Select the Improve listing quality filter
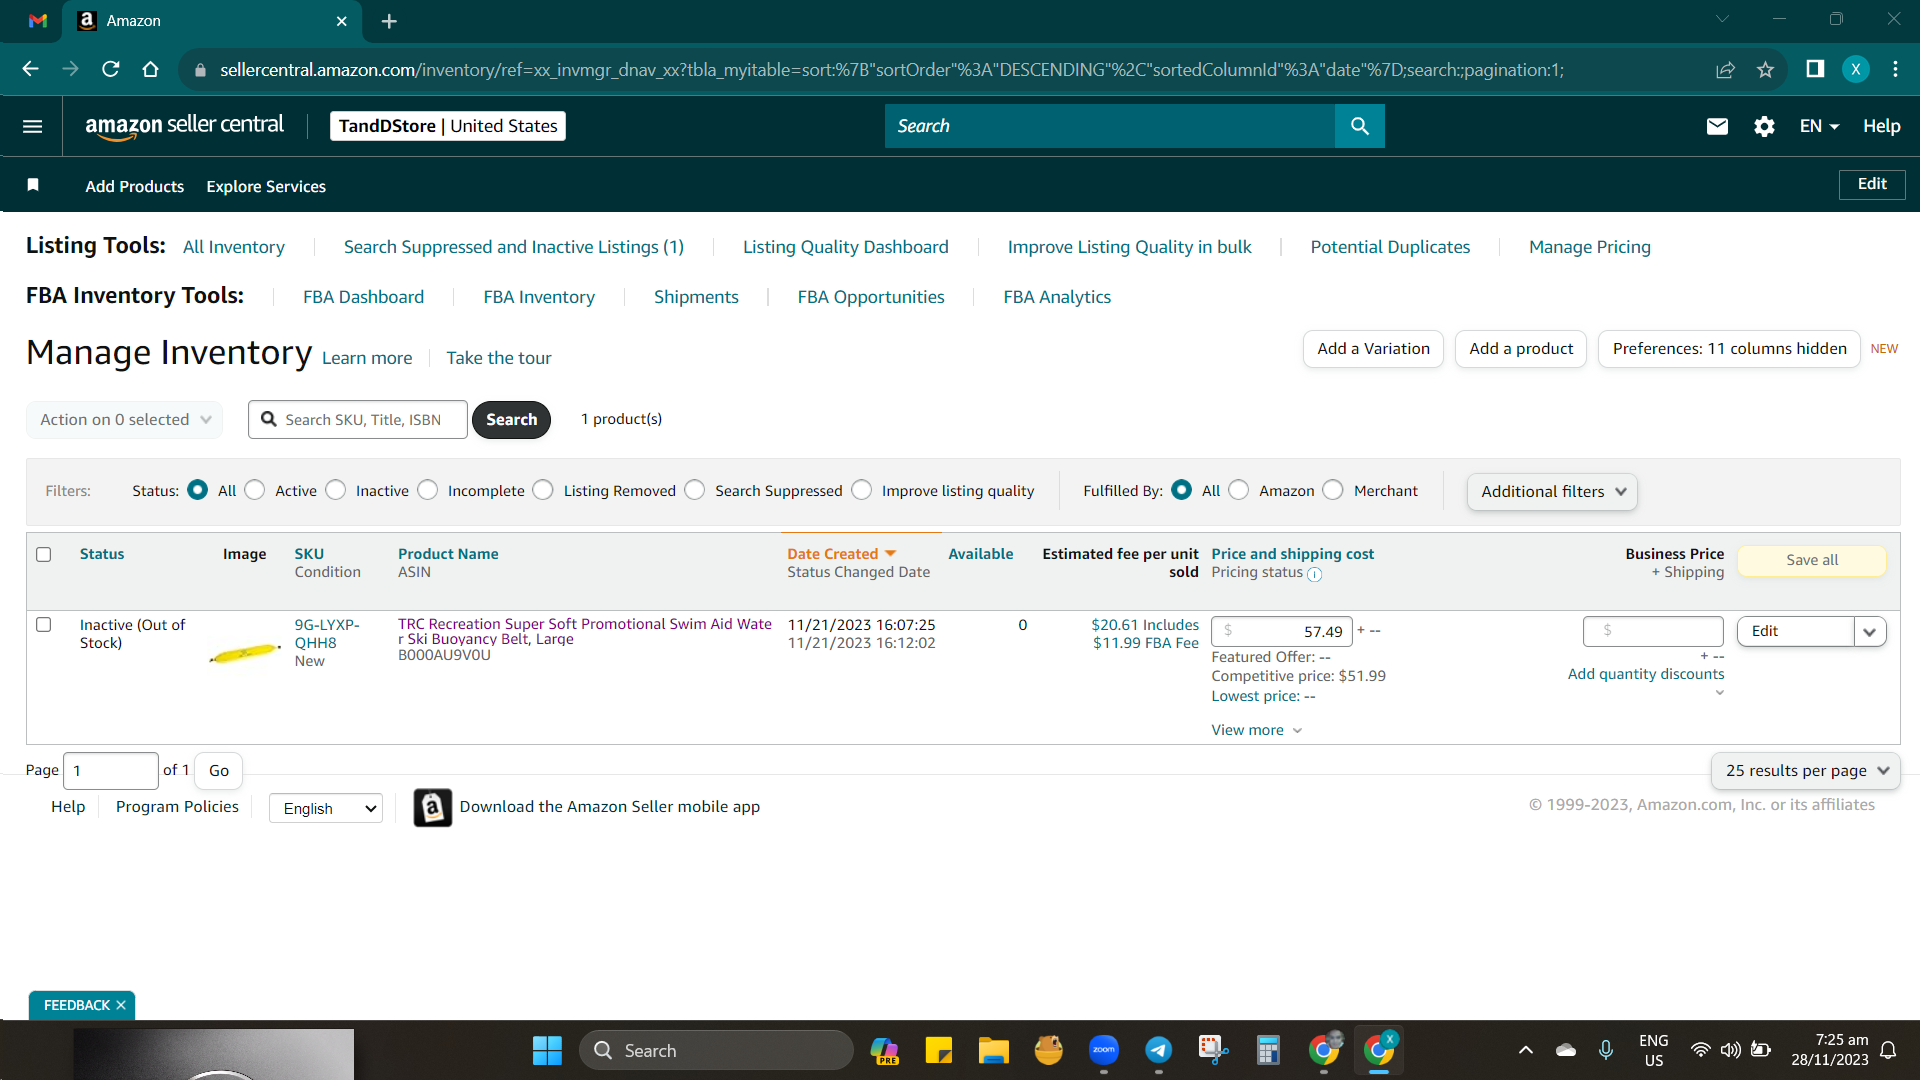The height and width of the screenshot is (1080, 1920). pyautogui.click(x=863, y=490)
